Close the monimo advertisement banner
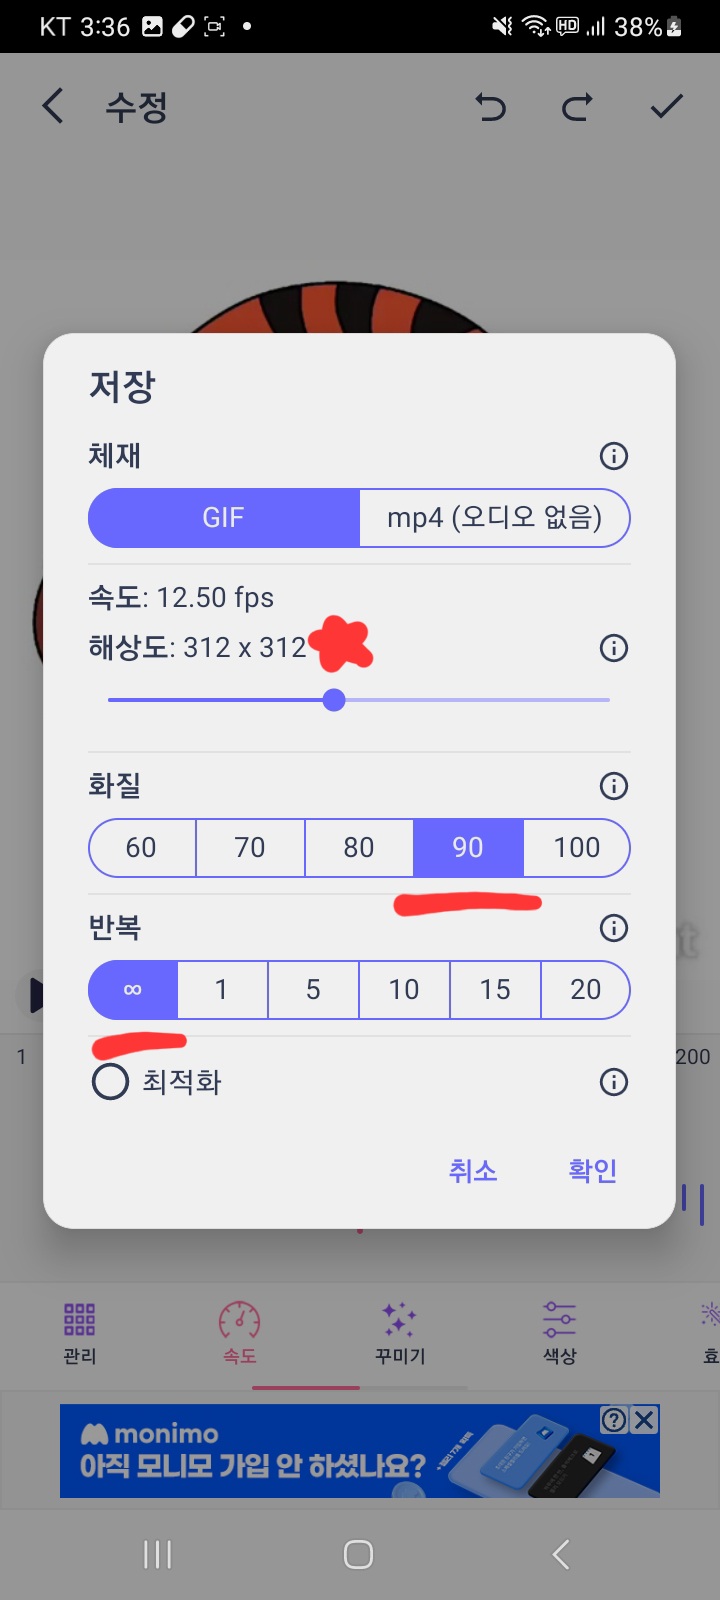The width and height of the screenshot is (720, 1600). [x=645, y=1419]
